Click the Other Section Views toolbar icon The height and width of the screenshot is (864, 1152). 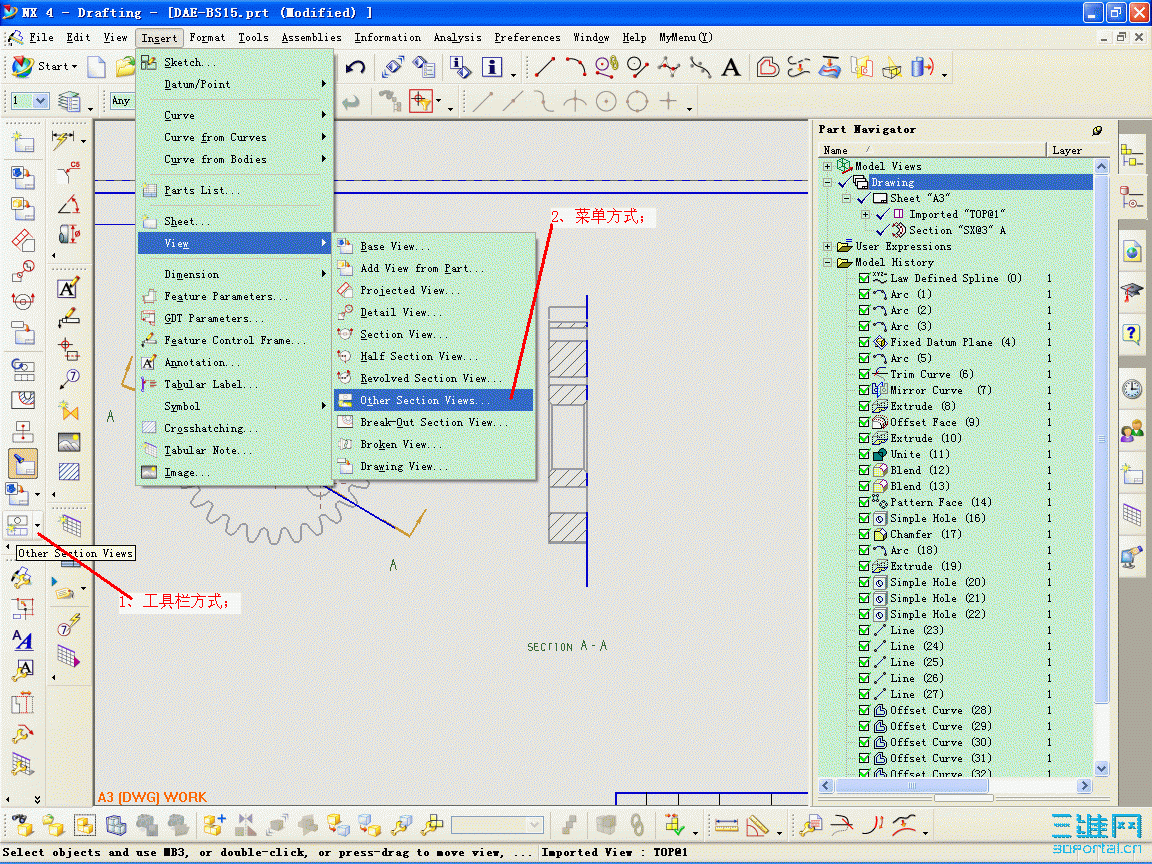tap(18, 525)
